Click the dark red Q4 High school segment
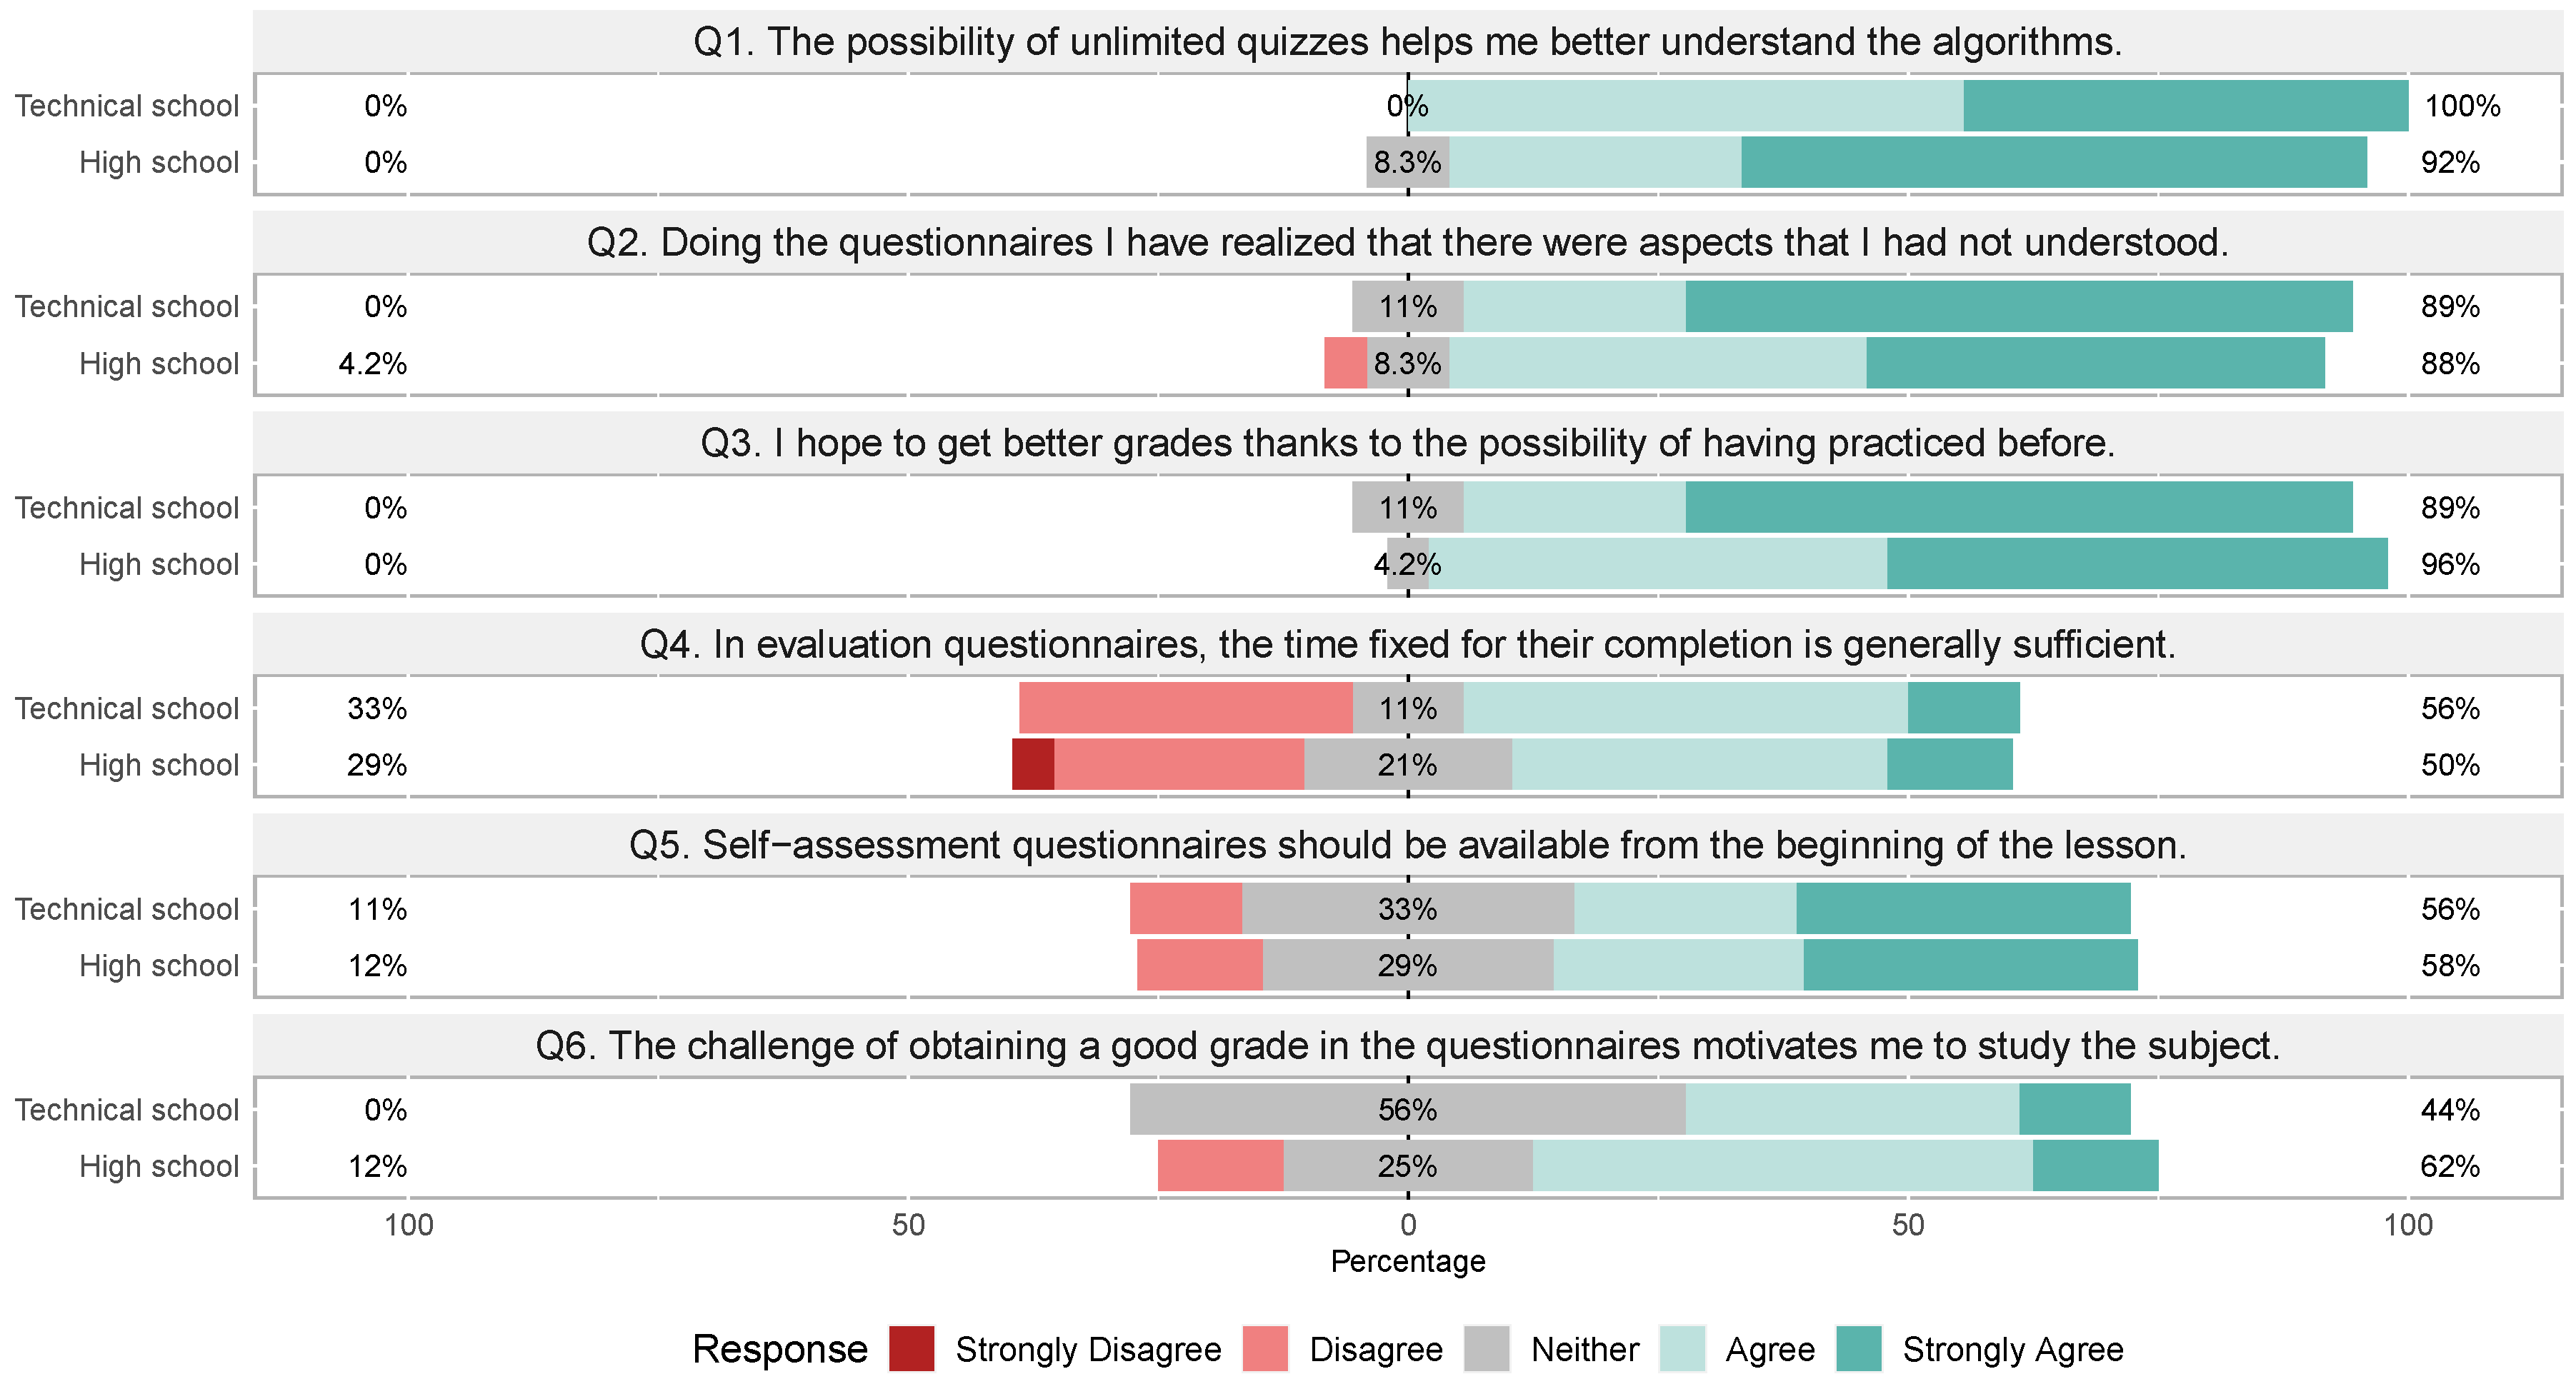The width and height of the screenshot is (2576, 1384). click(1033, 765)
